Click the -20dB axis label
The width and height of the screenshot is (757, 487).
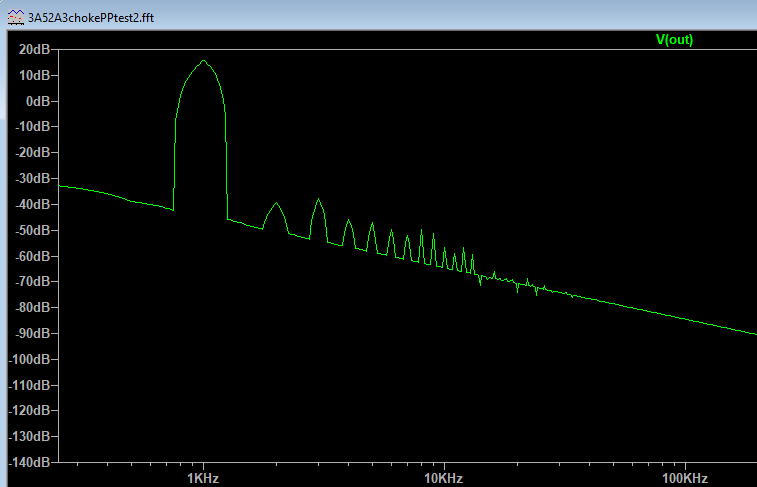[x=32, y=153]
